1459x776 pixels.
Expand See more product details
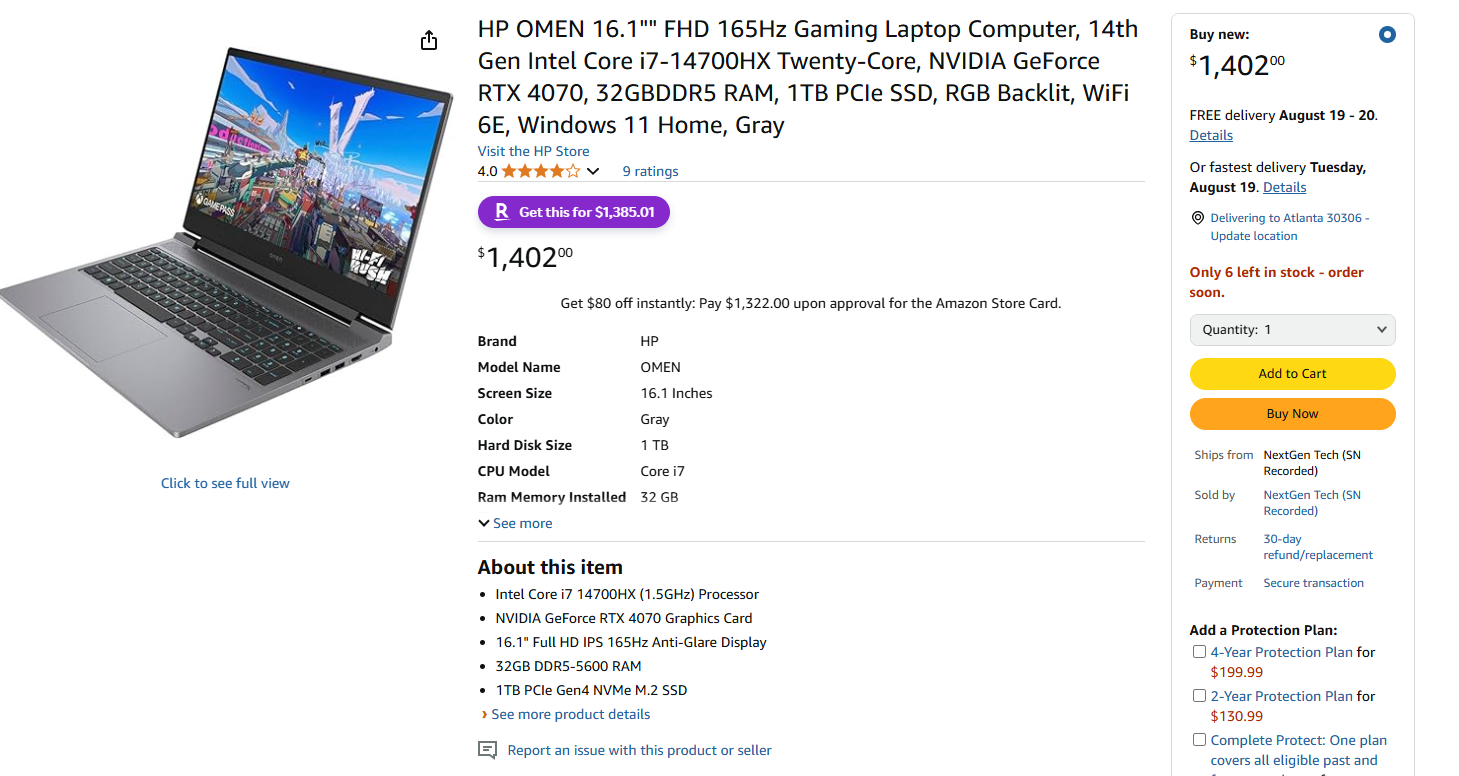pos(566,714)
